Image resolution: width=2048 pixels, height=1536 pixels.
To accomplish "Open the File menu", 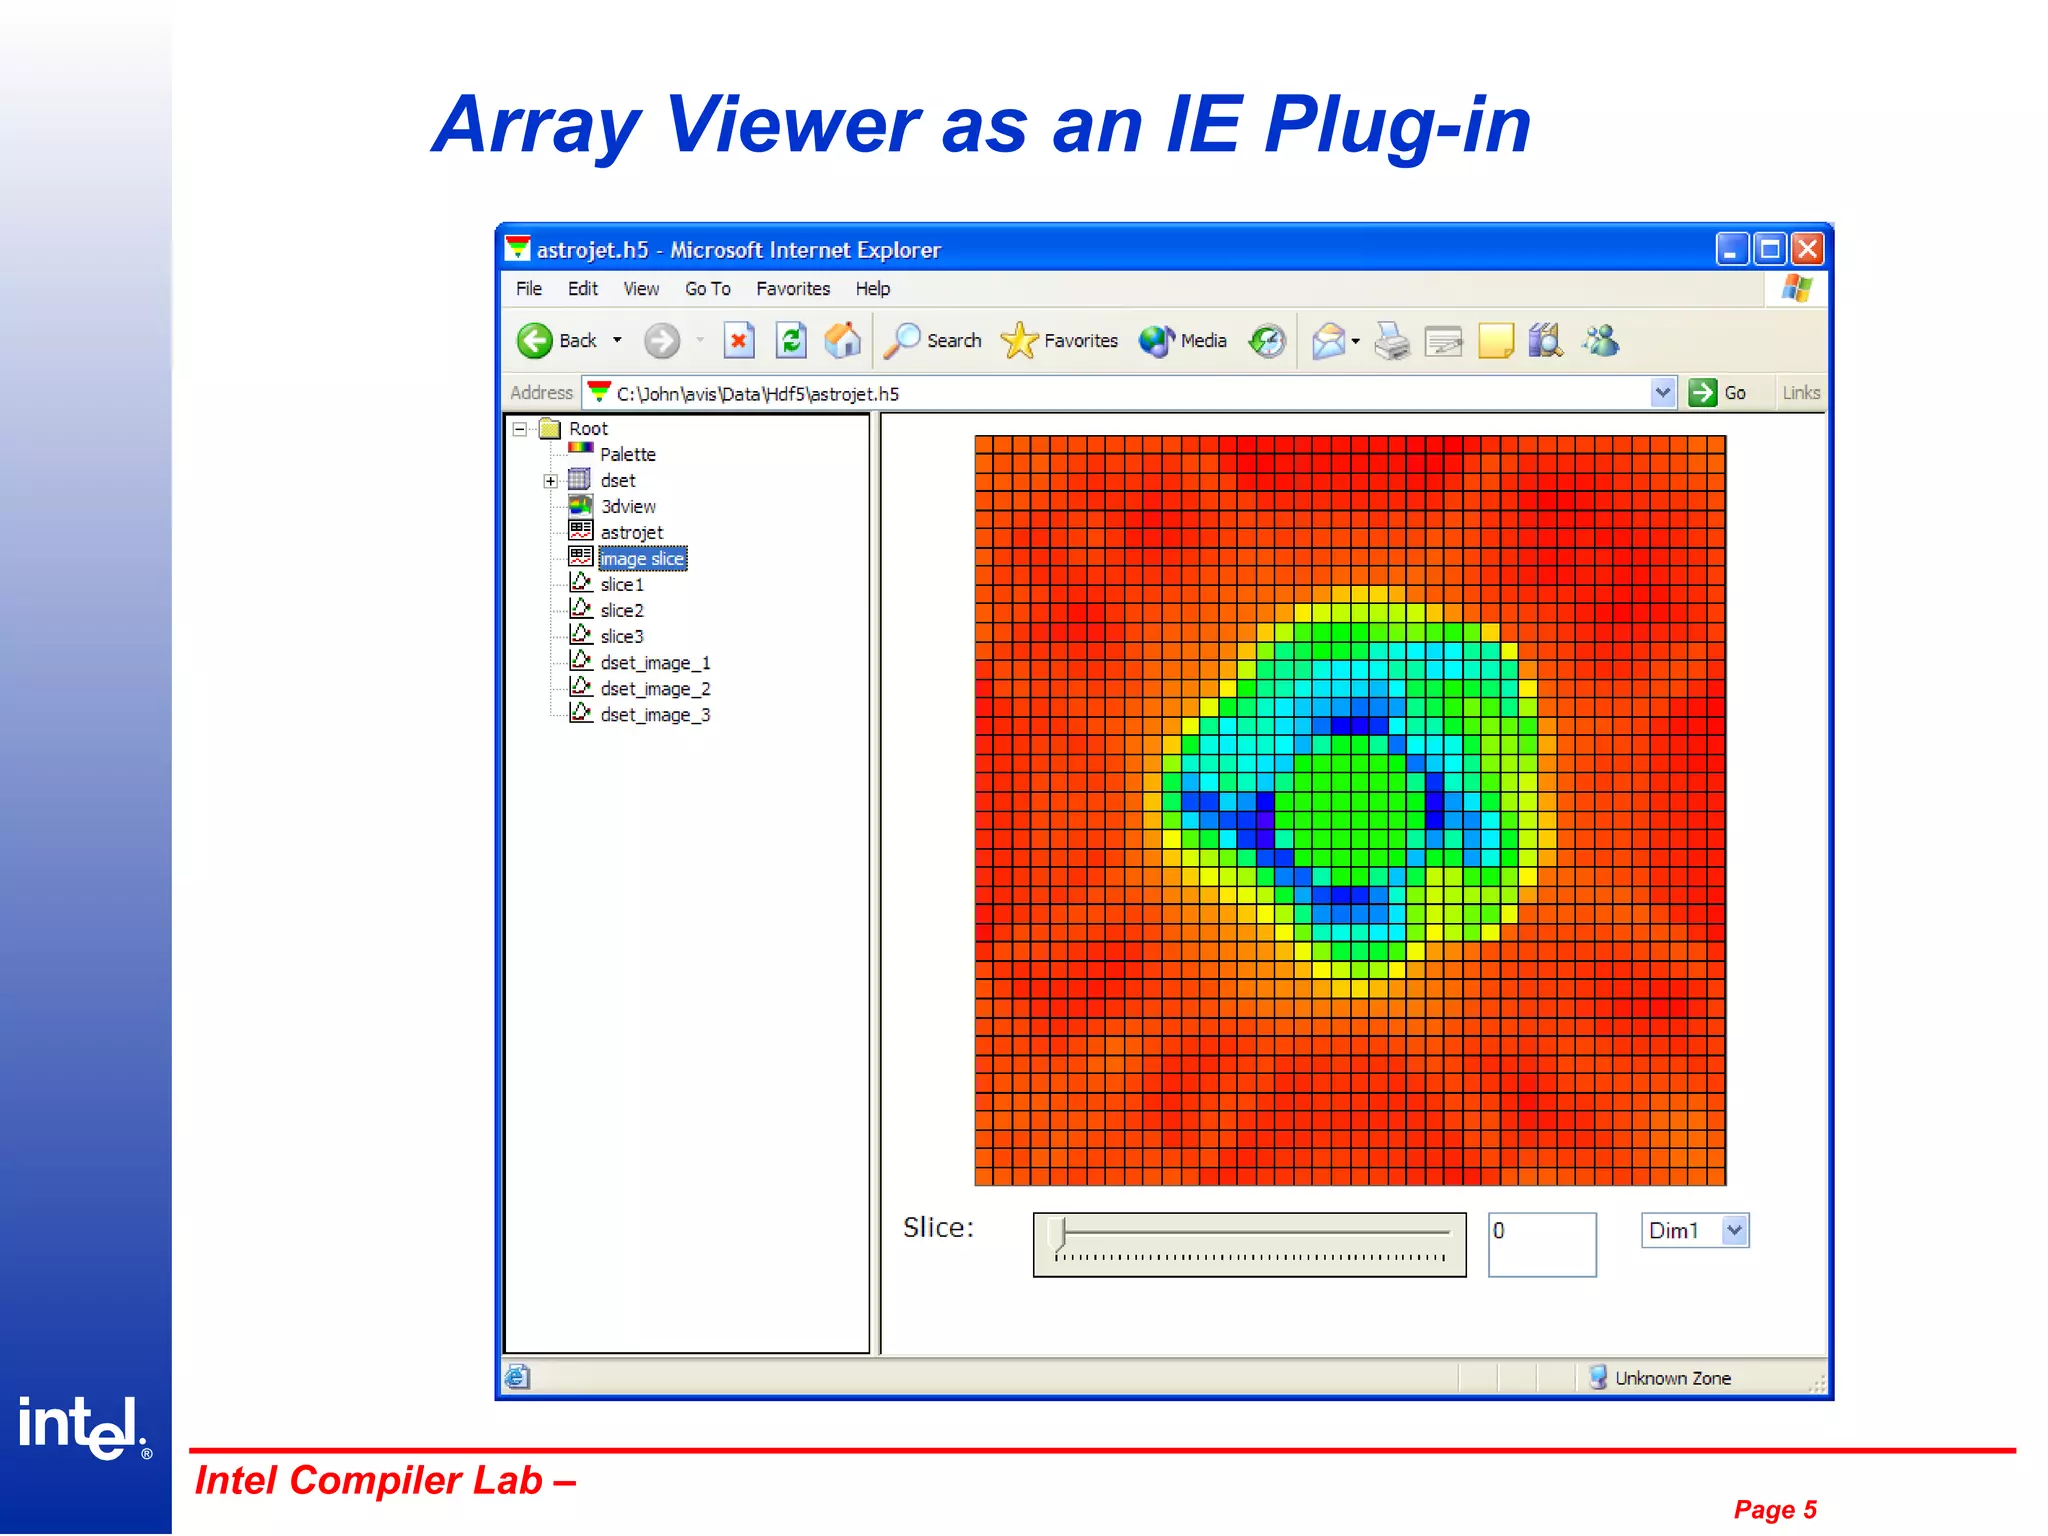I will (529, 289).
